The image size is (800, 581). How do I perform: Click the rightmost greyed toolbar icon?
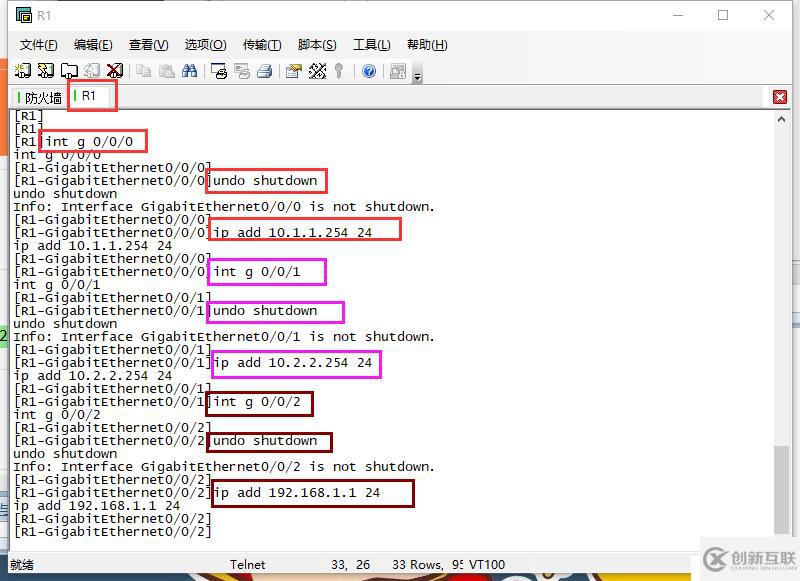[397, 71]
